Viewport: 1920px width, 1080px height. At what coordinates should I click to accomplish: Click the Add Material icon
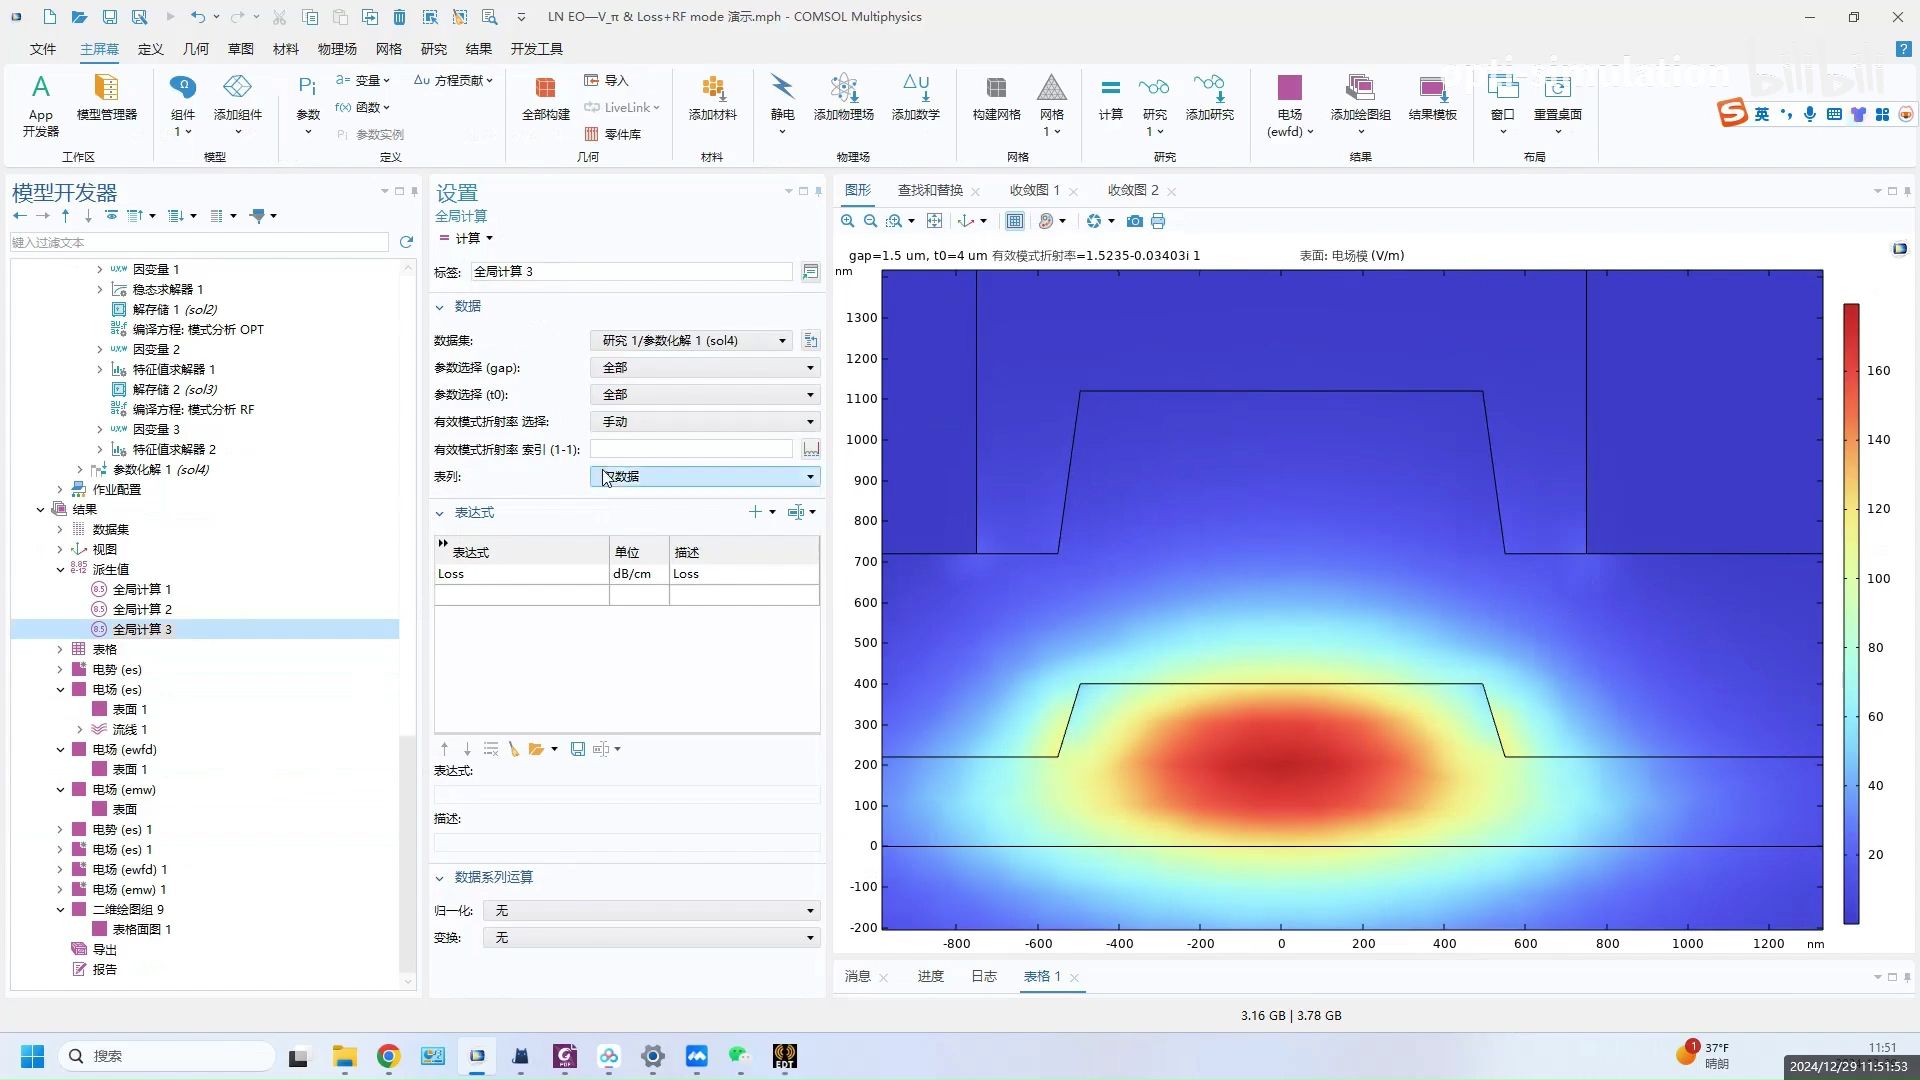pos(712,89)
